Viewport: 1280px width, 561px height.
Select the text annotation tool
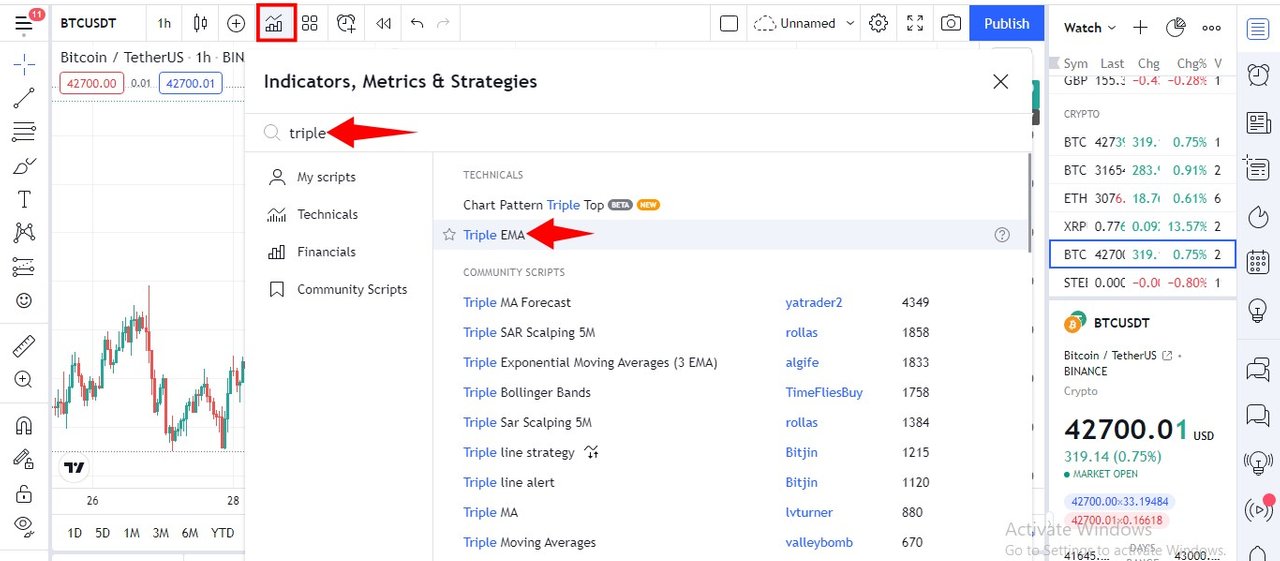[24, 200]
